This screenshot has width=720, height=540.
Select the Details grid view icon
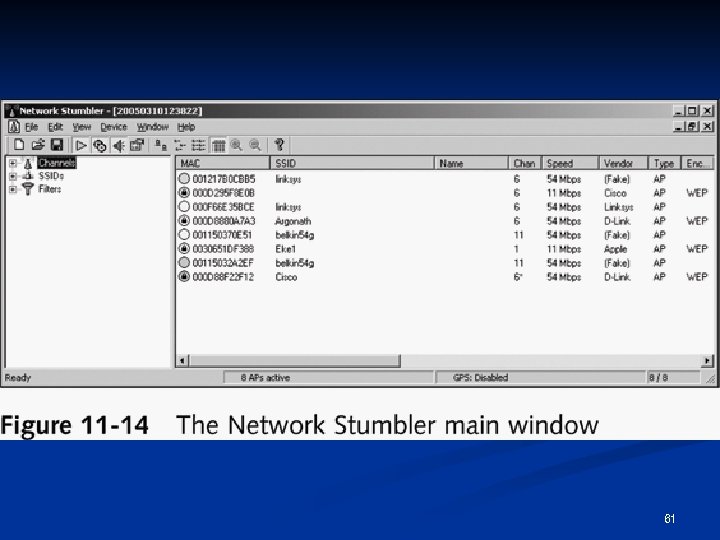pos(219,146)
